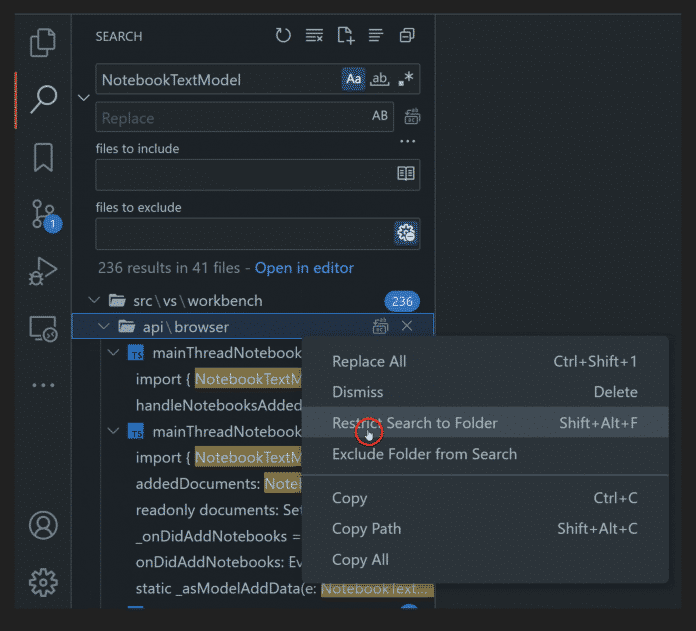Screen dimensions: 696x631
Task: Open the Run and Debug view
Action: (43, 271)
